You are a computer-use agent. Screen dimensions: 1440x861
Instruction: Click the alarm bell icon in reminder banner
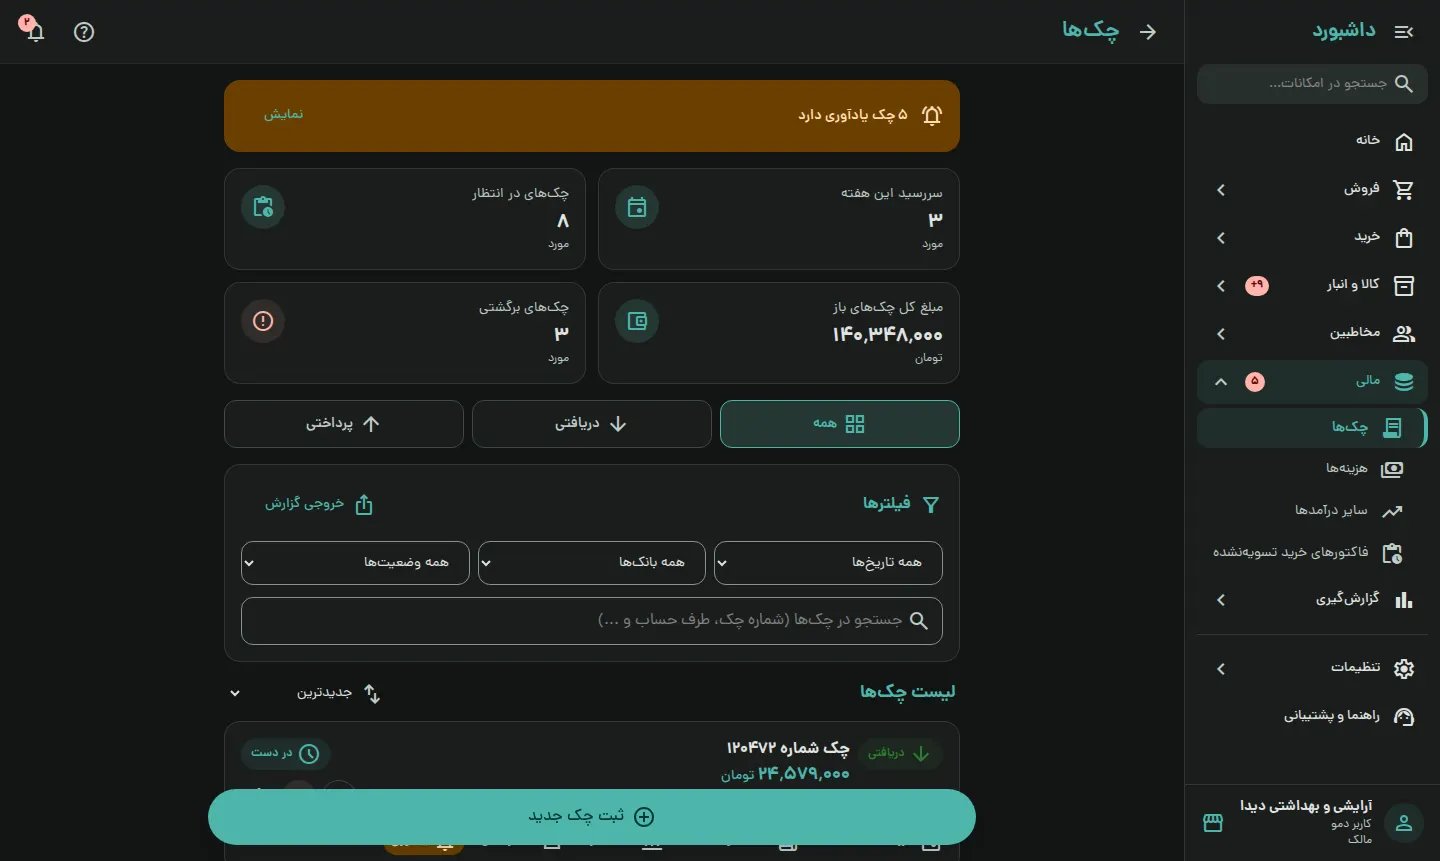[932, 116]
